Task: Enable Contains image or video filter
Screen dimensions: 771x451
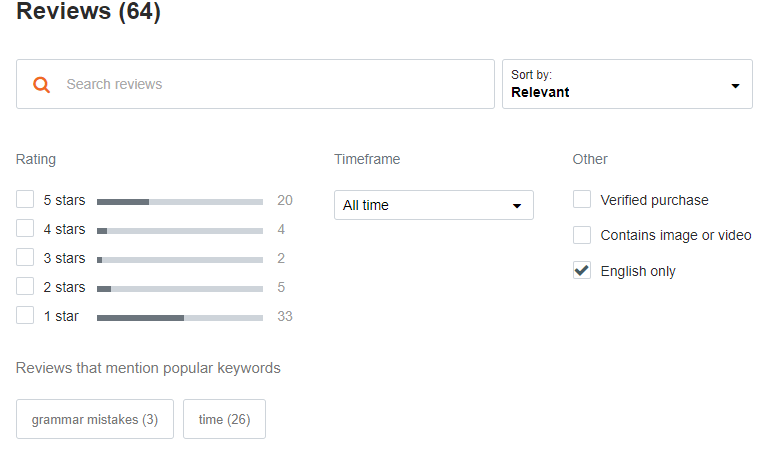Action: pos(582,235)
